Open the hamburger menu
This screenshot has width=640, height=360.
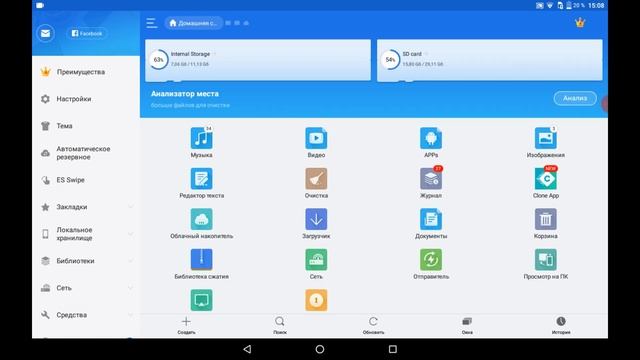(x=151, y=23)
